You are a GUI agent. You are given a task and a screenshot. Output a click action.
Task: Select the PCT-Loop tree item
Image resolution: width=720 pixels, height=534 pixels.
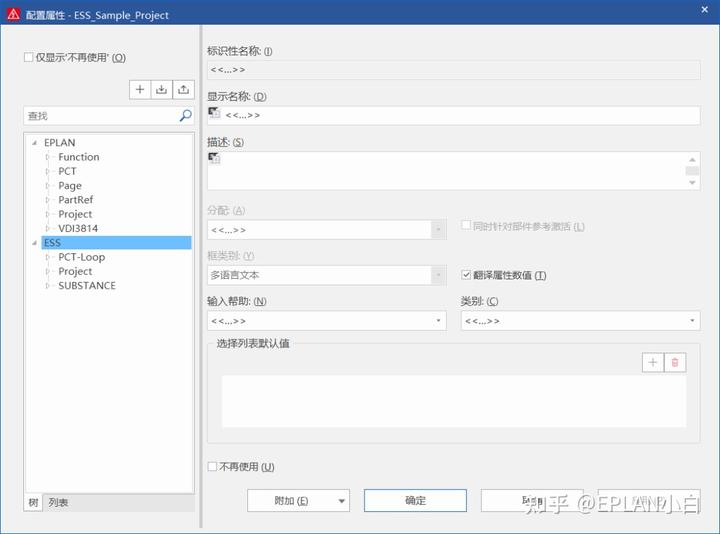tap(81, 257)
